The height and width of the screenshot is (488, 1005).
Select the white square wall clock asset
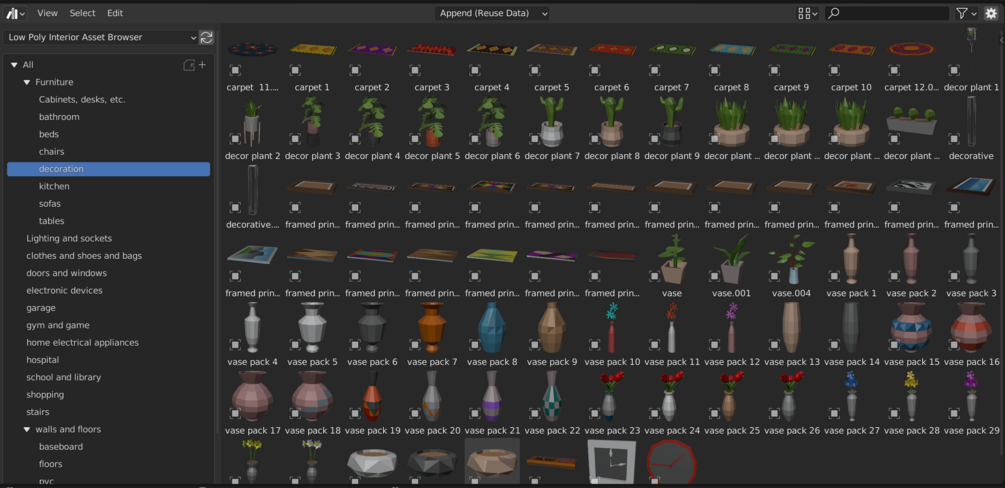click(611, 462)
